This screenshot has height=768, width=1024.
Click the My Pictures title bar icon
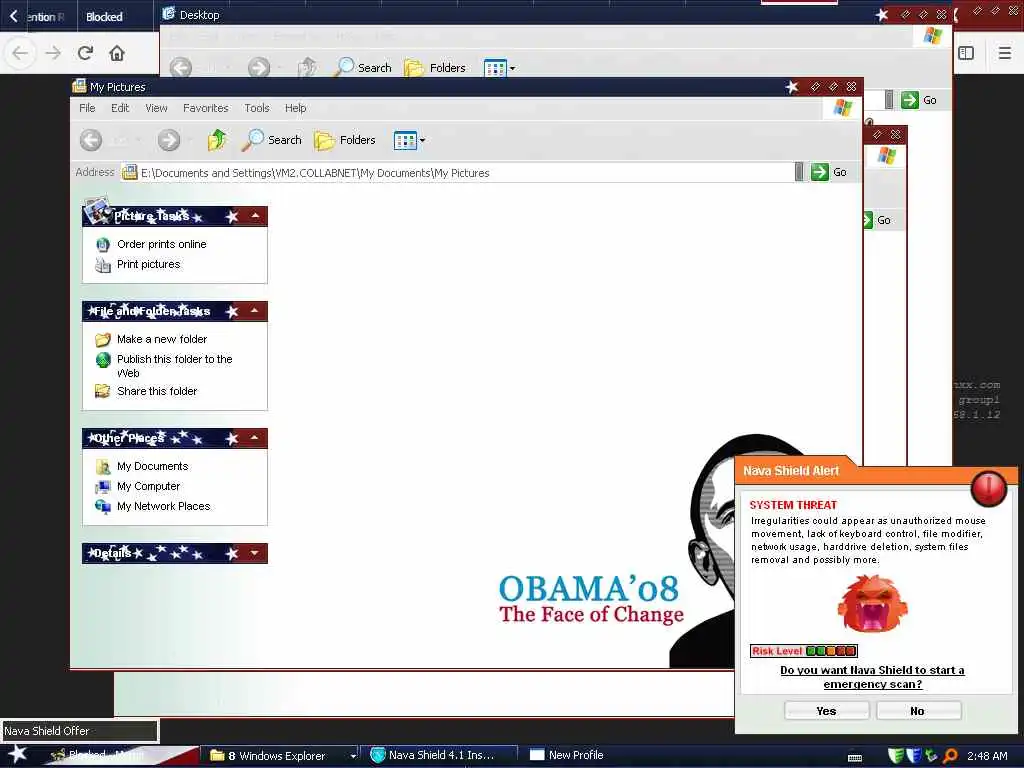80,86
